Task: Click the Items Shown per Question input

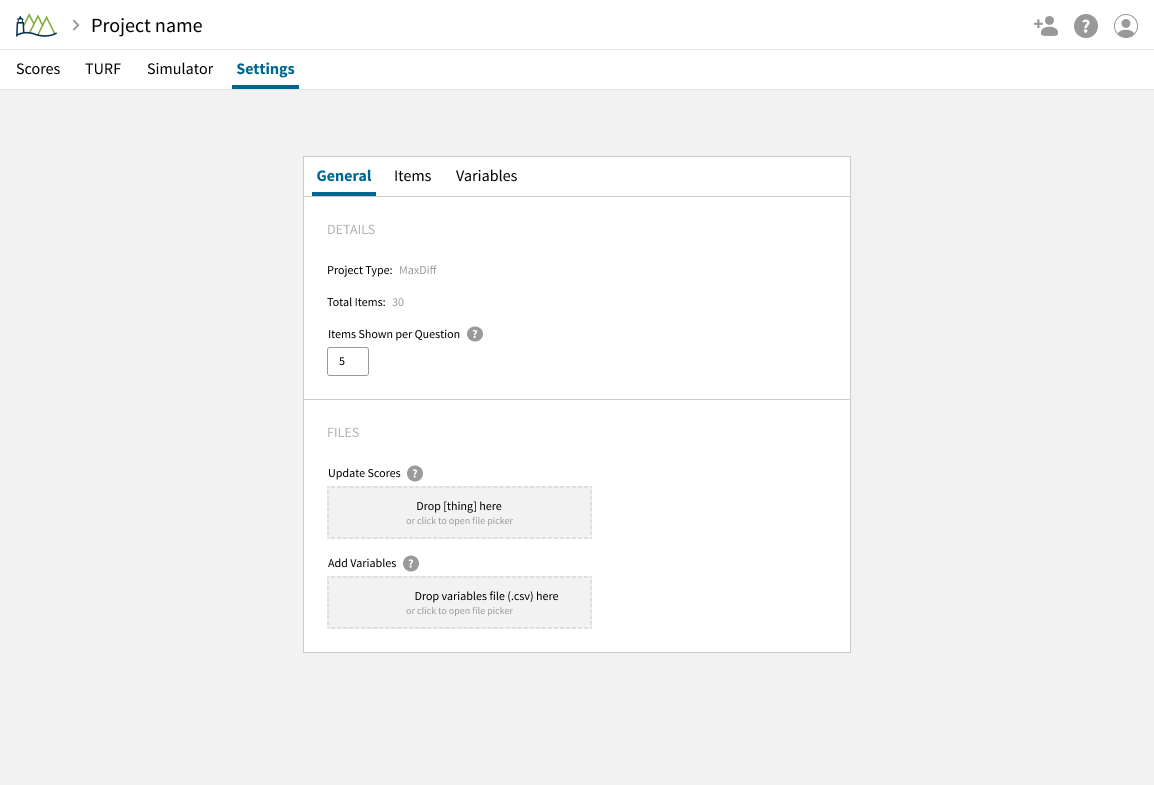Action: pyautogui.click(x=348, y=361)
